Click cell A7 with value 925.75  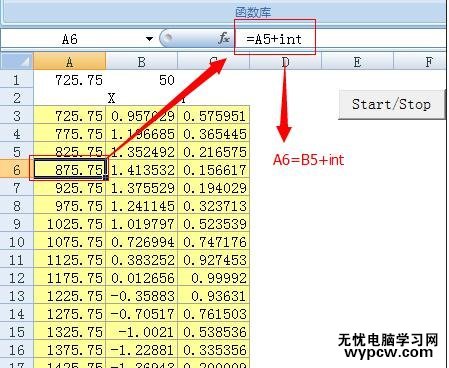pos(70,188)
